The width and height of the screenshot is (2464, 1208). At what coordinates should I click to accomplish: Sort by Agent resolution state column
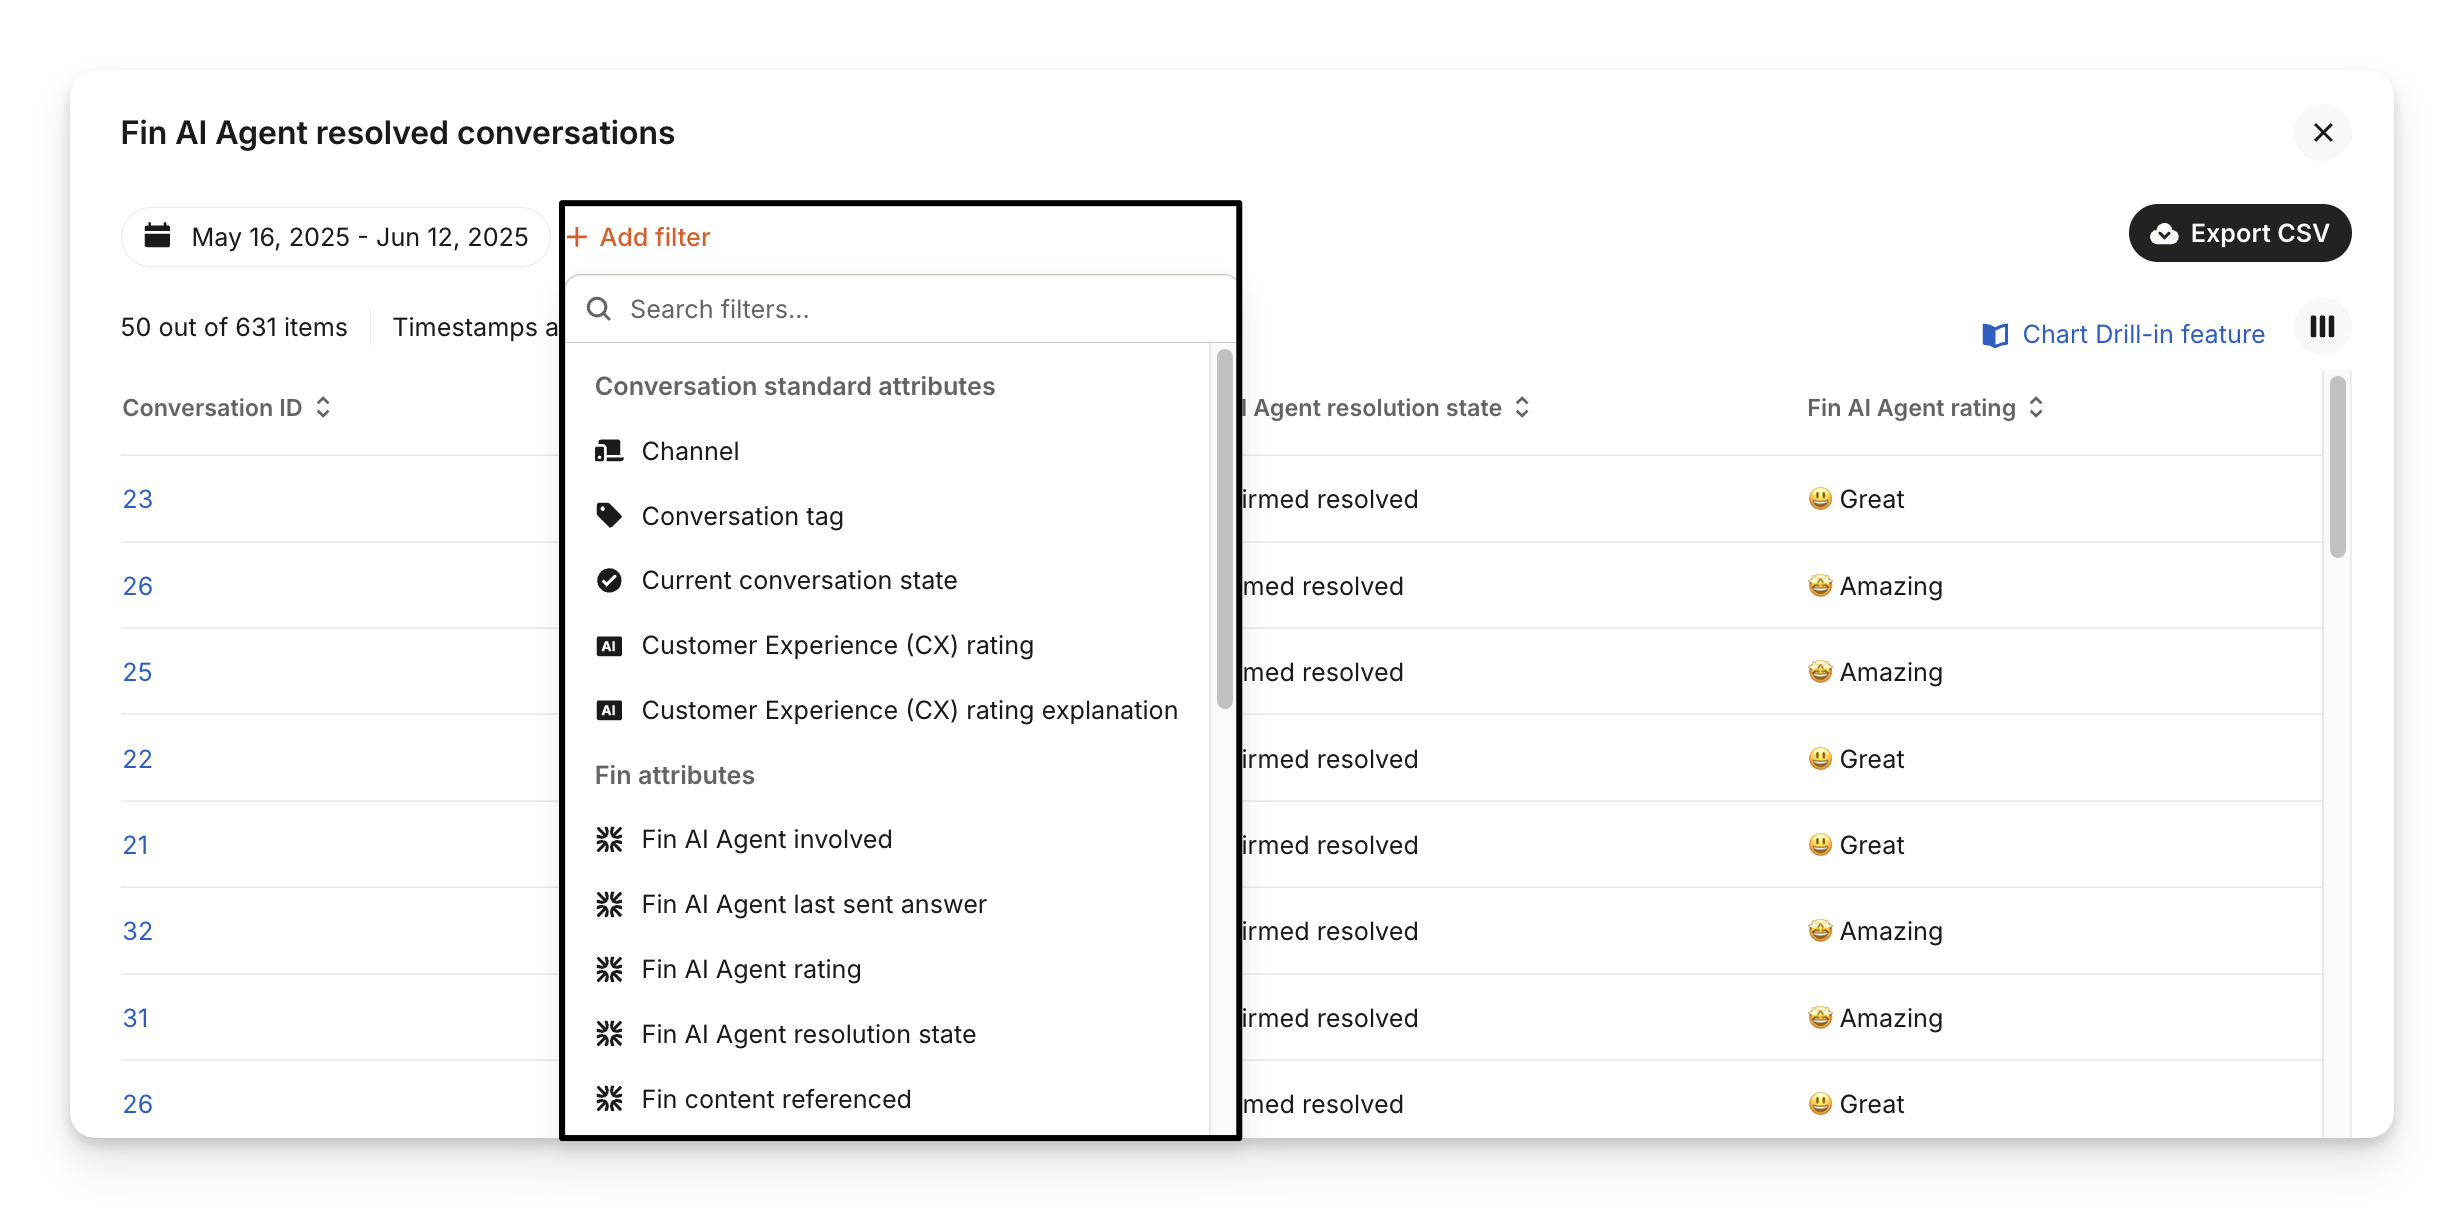pyautogui.click(x=1522, y=408)
